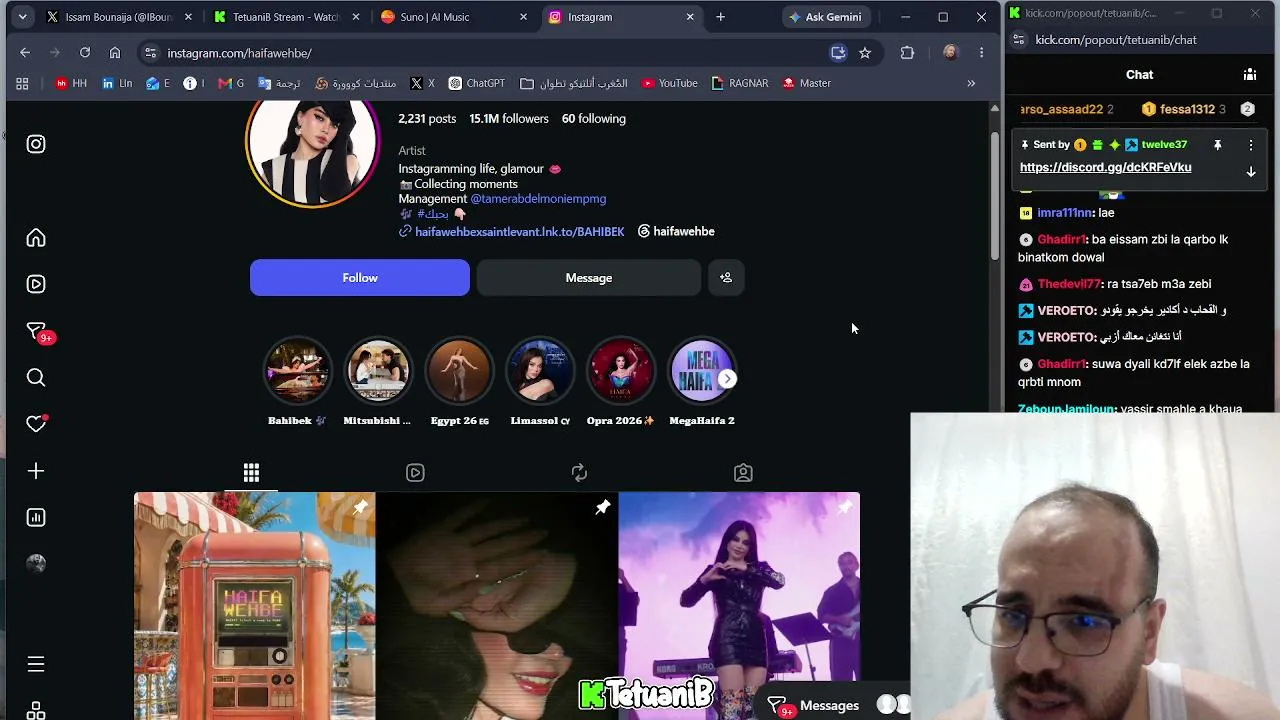Message the haifawehbe account

[x=589, y=278]
